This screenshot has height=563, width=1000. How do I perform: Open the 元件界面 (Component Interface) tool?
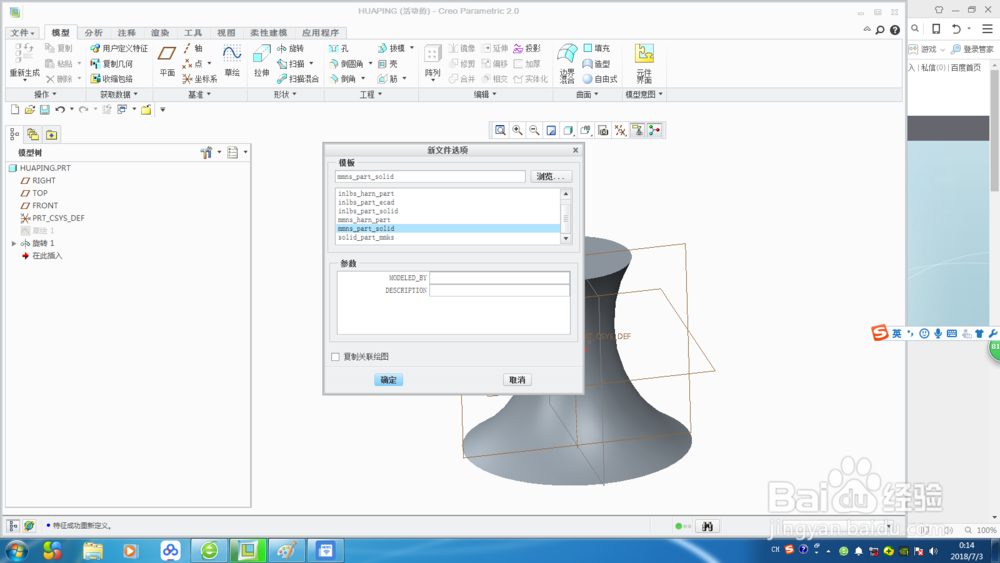click(644, 64)
